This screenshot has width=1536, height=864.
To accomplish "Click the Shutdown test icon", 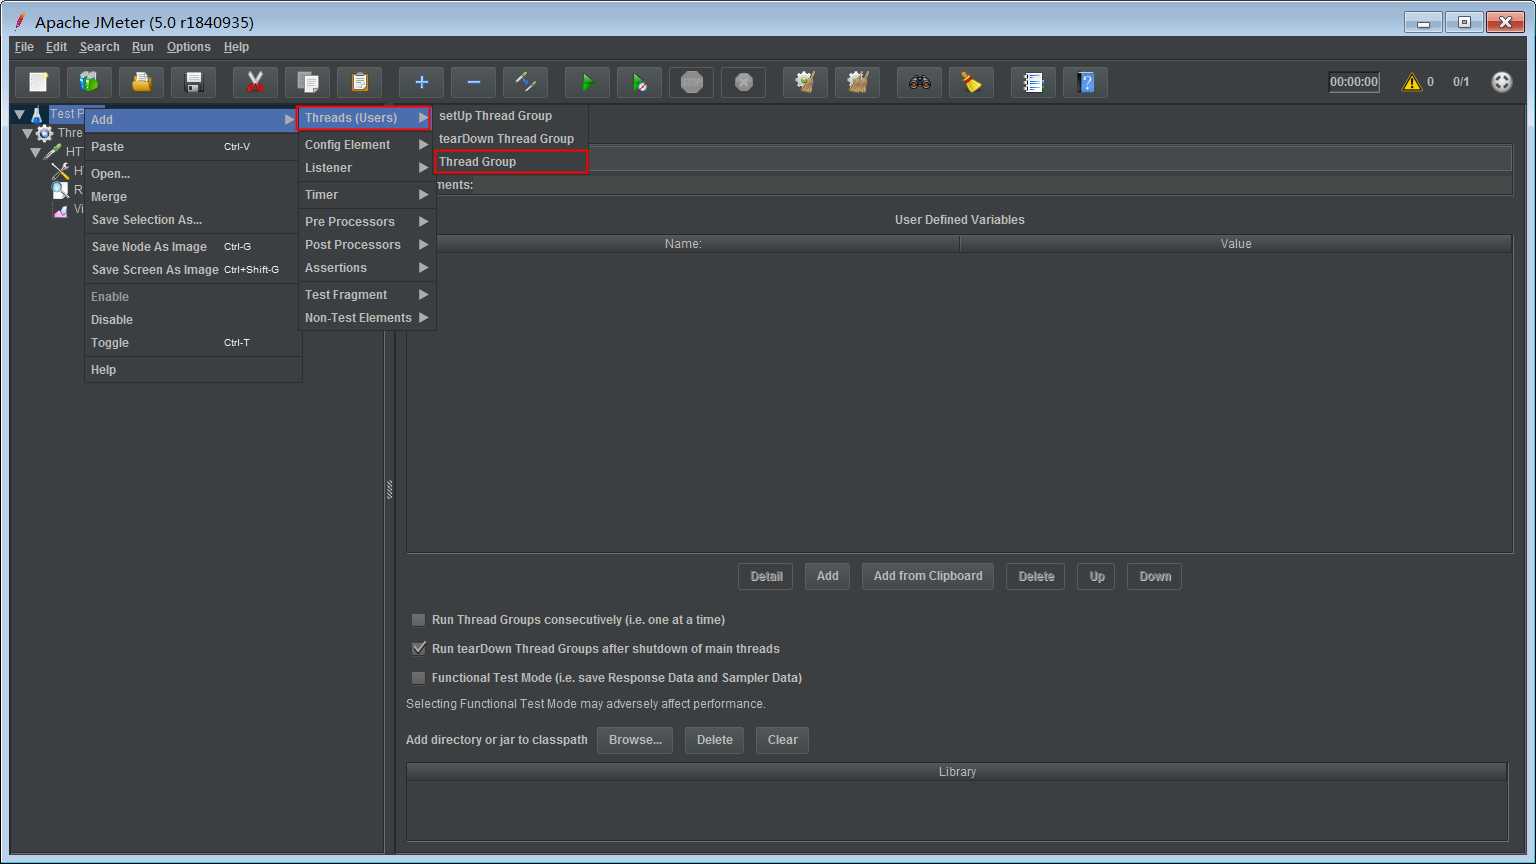I will (x=744, y=82).
